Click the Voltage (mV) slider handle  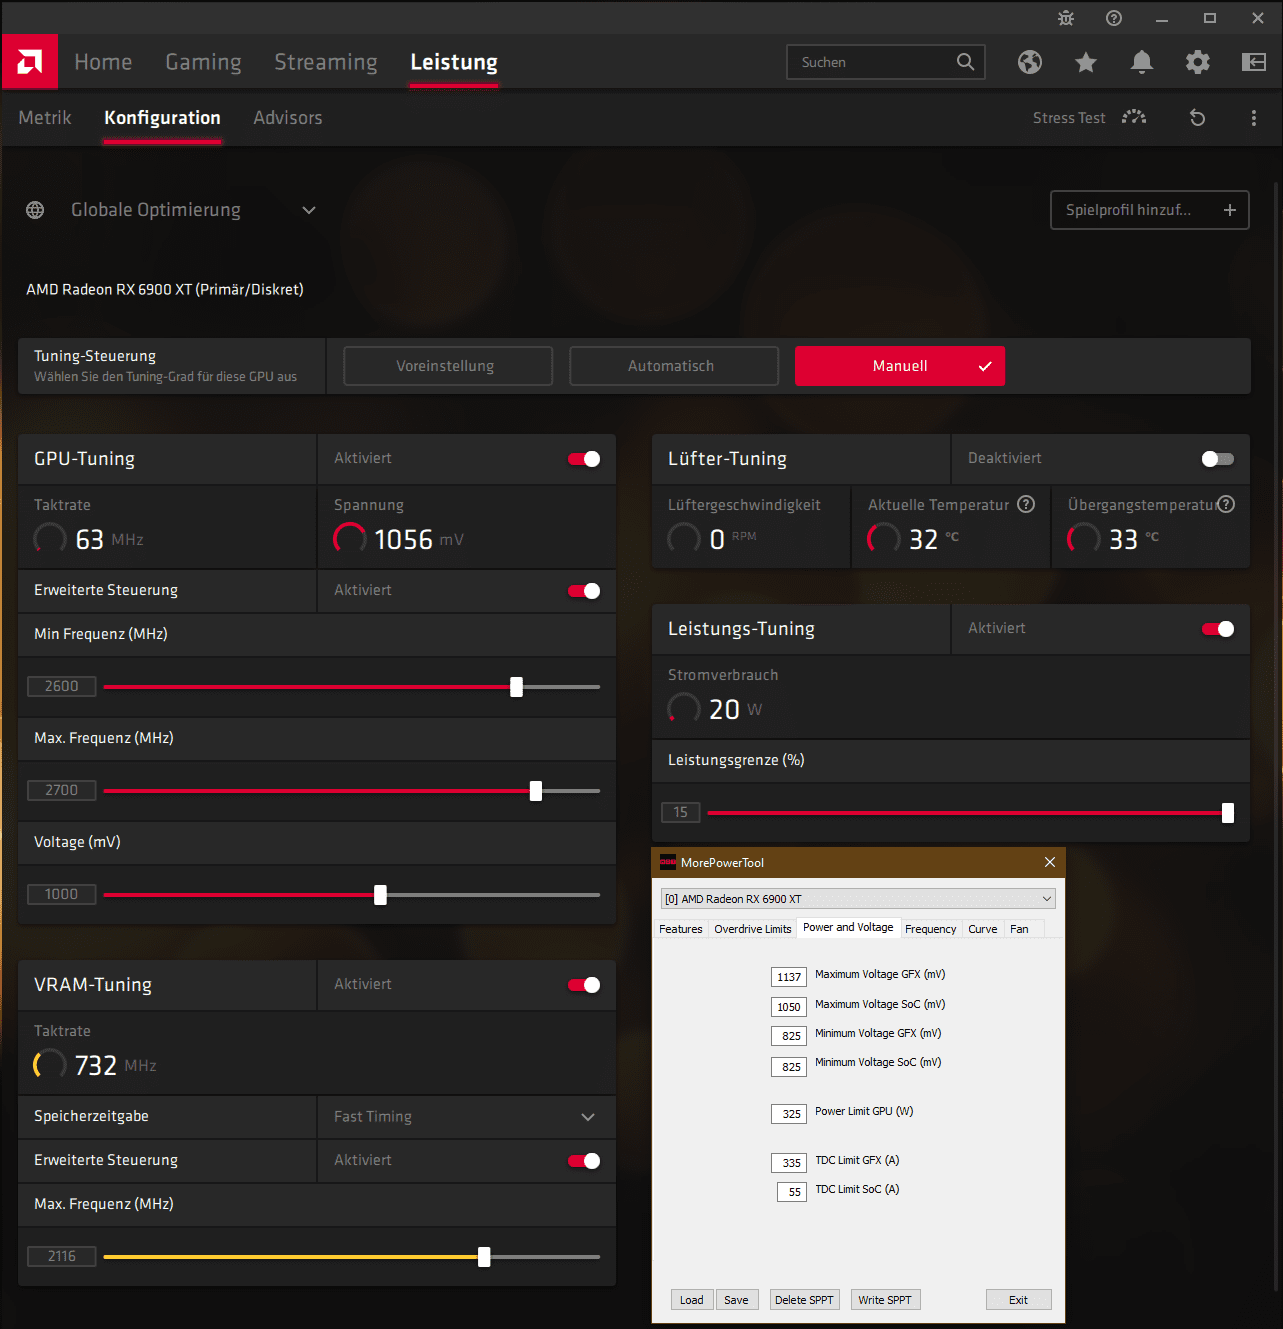point(380,895)
